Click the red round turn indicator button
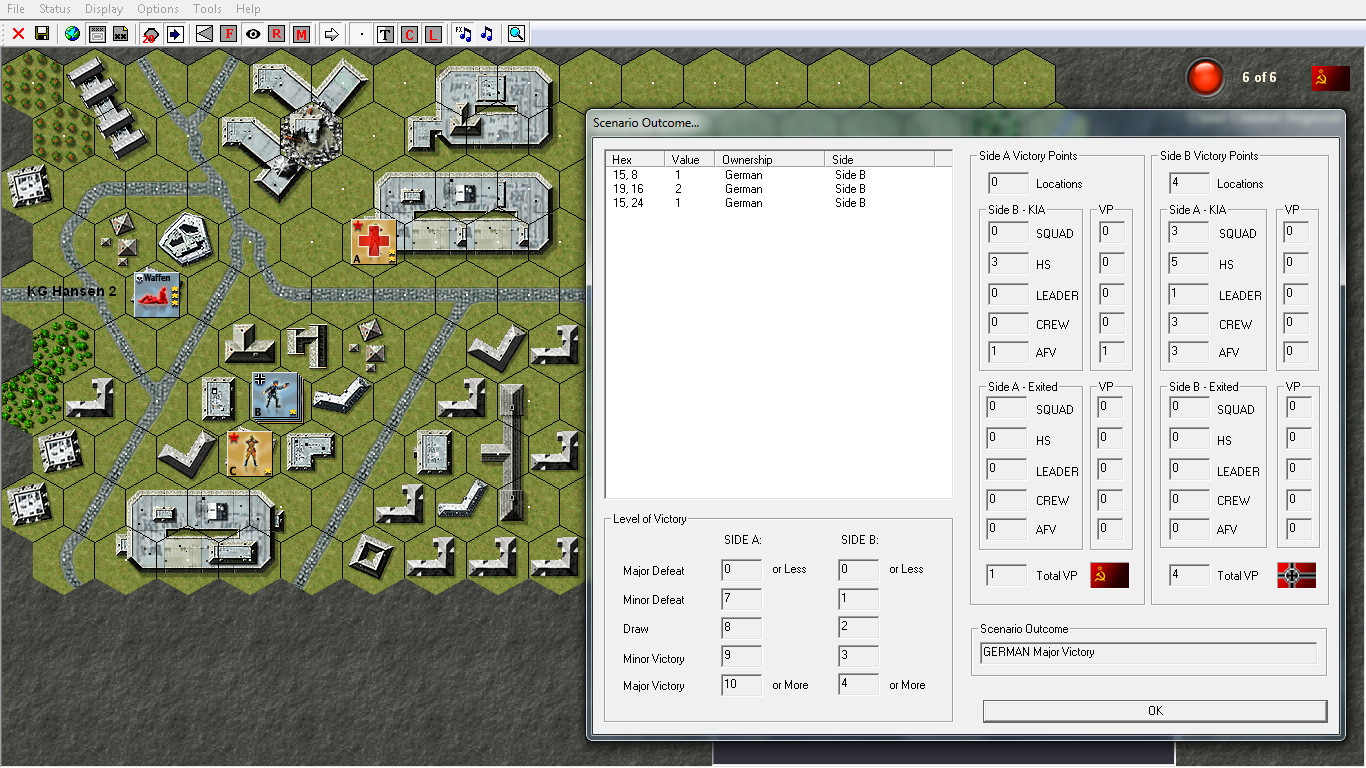1366x768 pixels. tap(1205, 78)
